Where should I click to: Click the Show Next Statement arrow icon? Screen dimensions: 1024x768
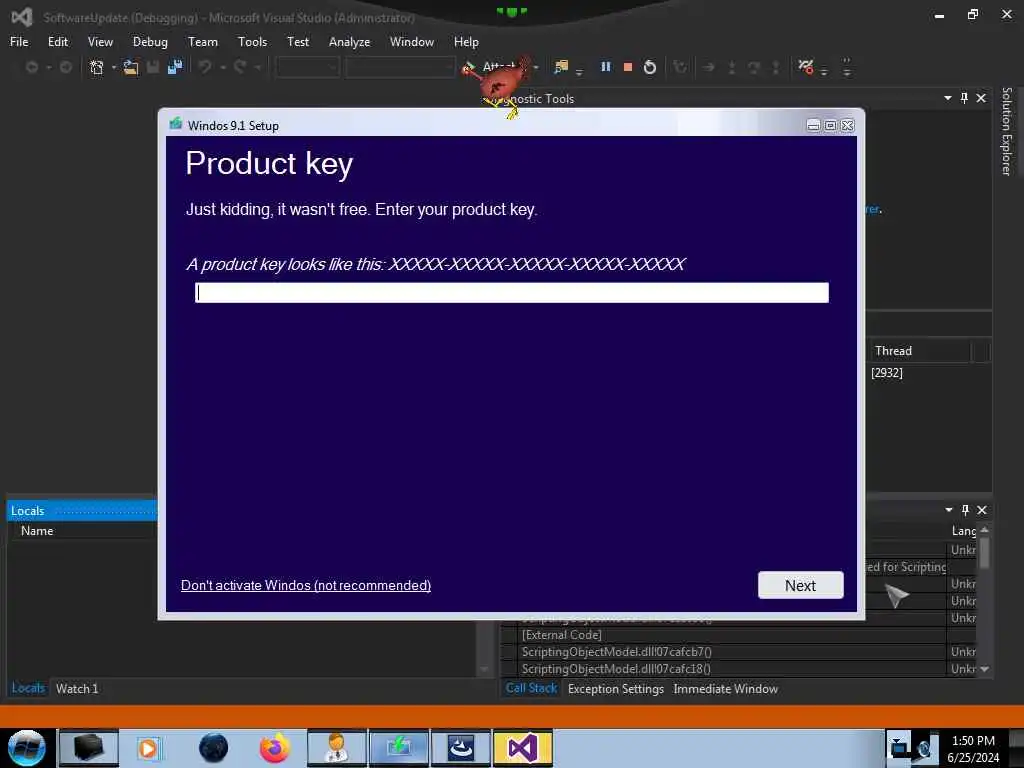(x=709, y=67)
